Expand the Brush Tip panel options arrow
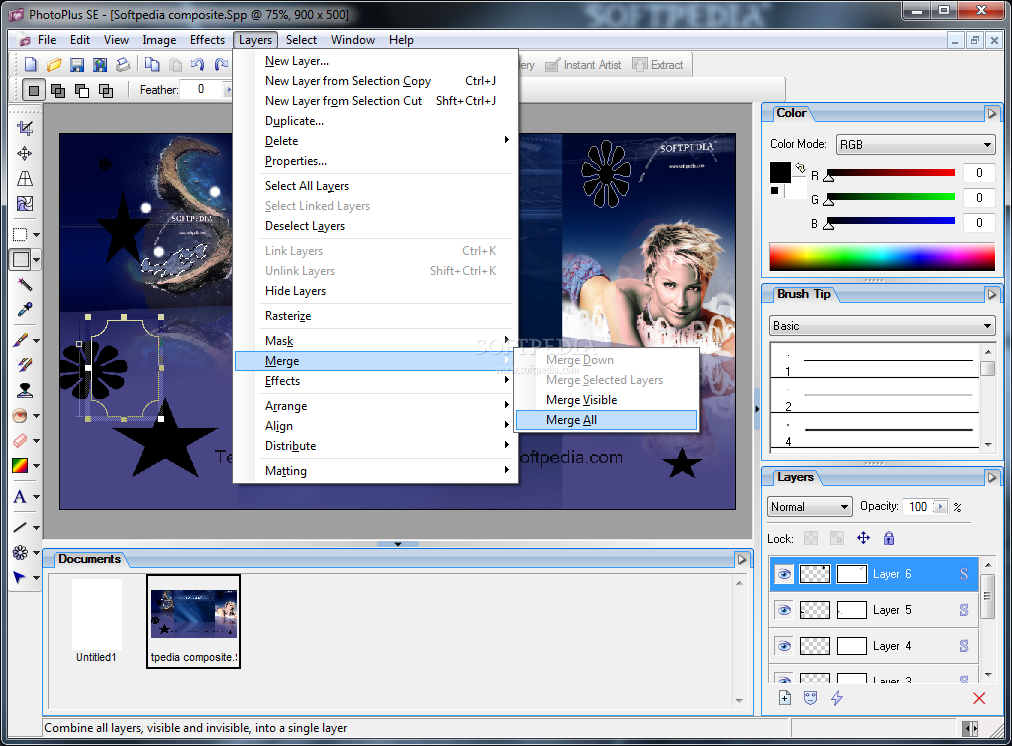The image size is (1012, 746). [x=992, y=294]
